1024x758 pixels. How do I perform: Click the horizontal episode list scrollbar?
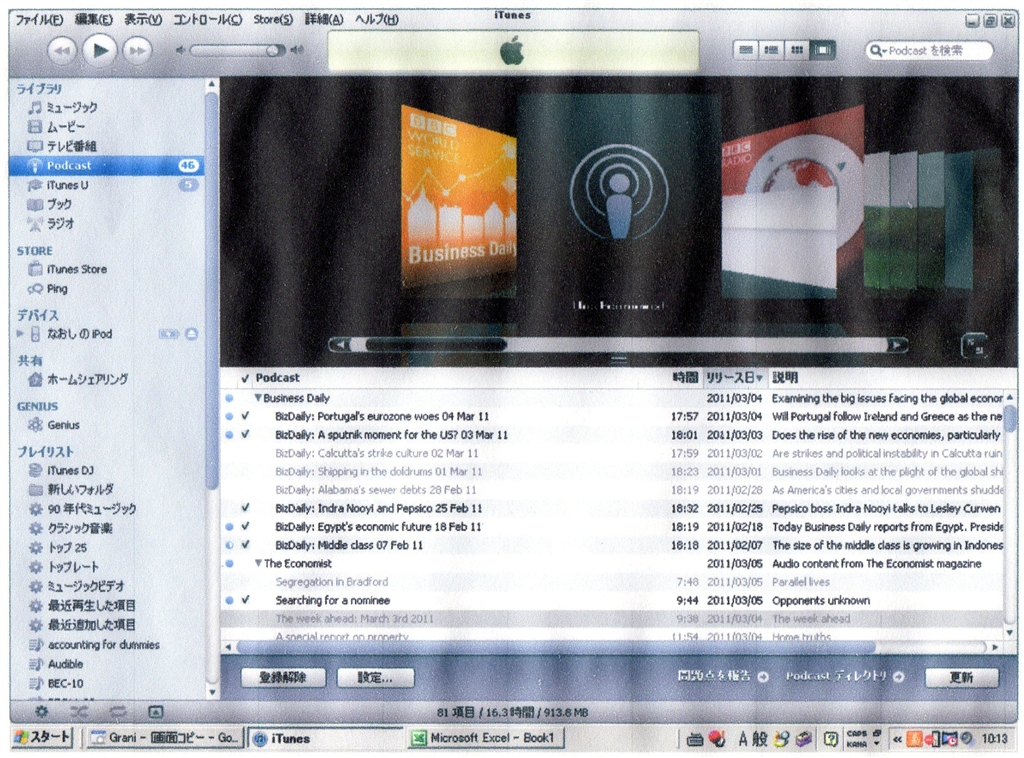point(555,646)
